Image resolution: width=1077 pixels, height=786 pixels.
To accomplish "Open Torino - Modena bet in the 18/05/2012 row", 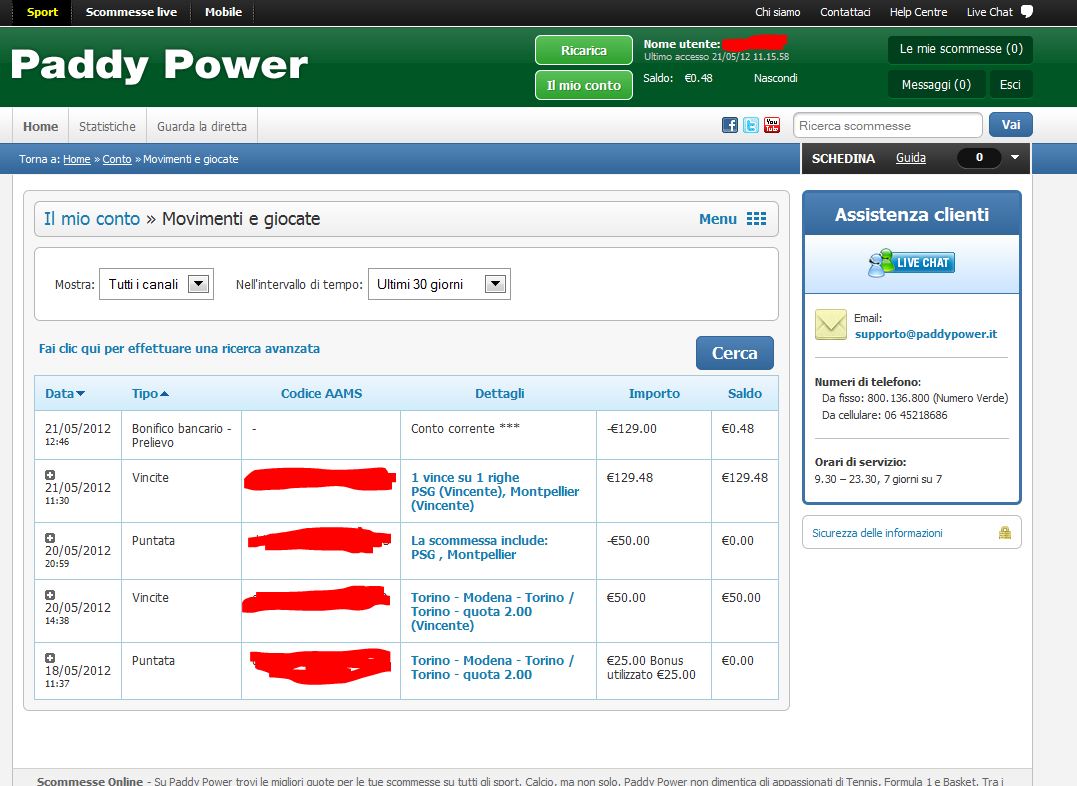I will (x=492, y=667).
